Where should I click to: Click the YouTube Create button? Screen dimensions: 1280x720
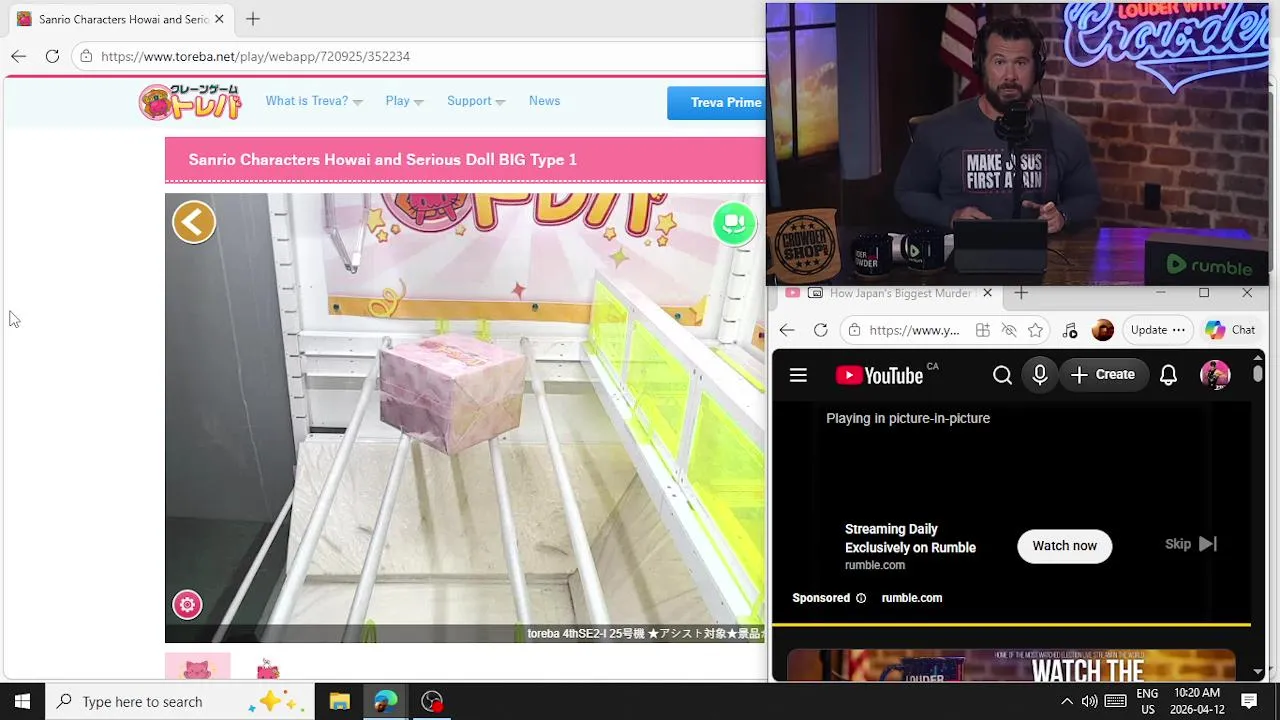(1103, 375)
